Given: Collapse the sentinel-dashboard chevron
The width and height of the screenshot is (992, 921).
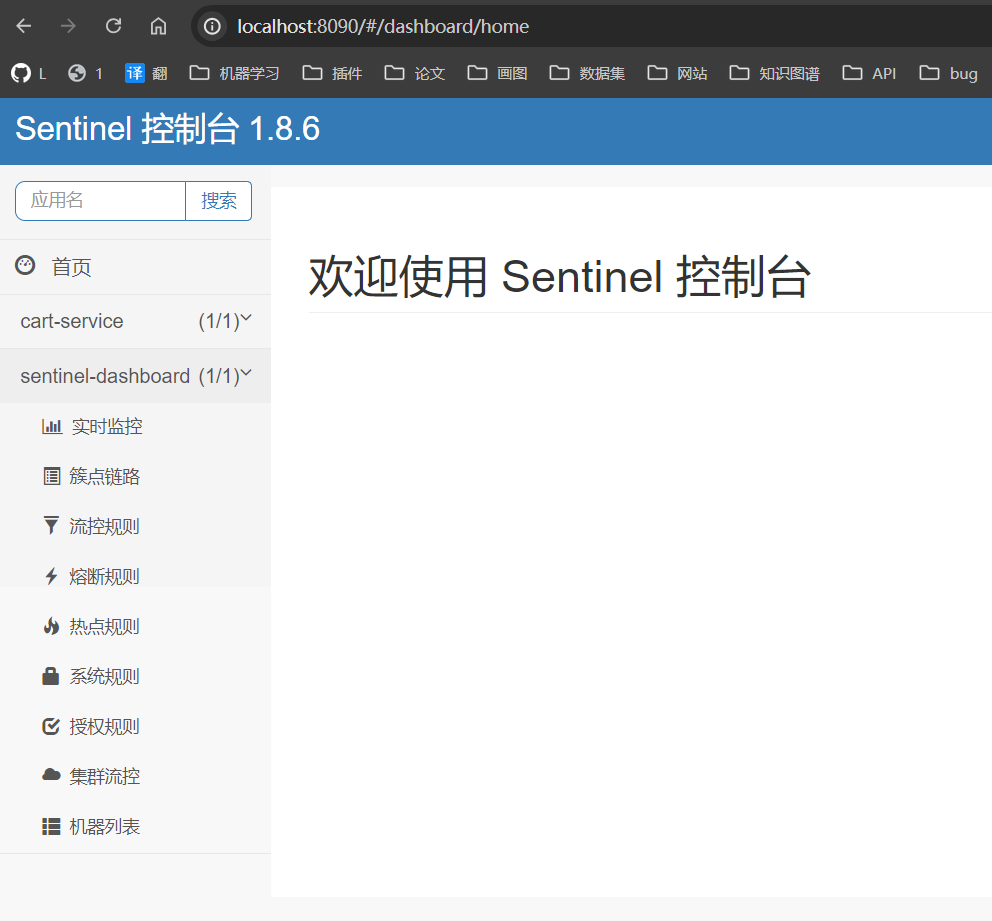Looking at the screenshot, I should (246, 373).
